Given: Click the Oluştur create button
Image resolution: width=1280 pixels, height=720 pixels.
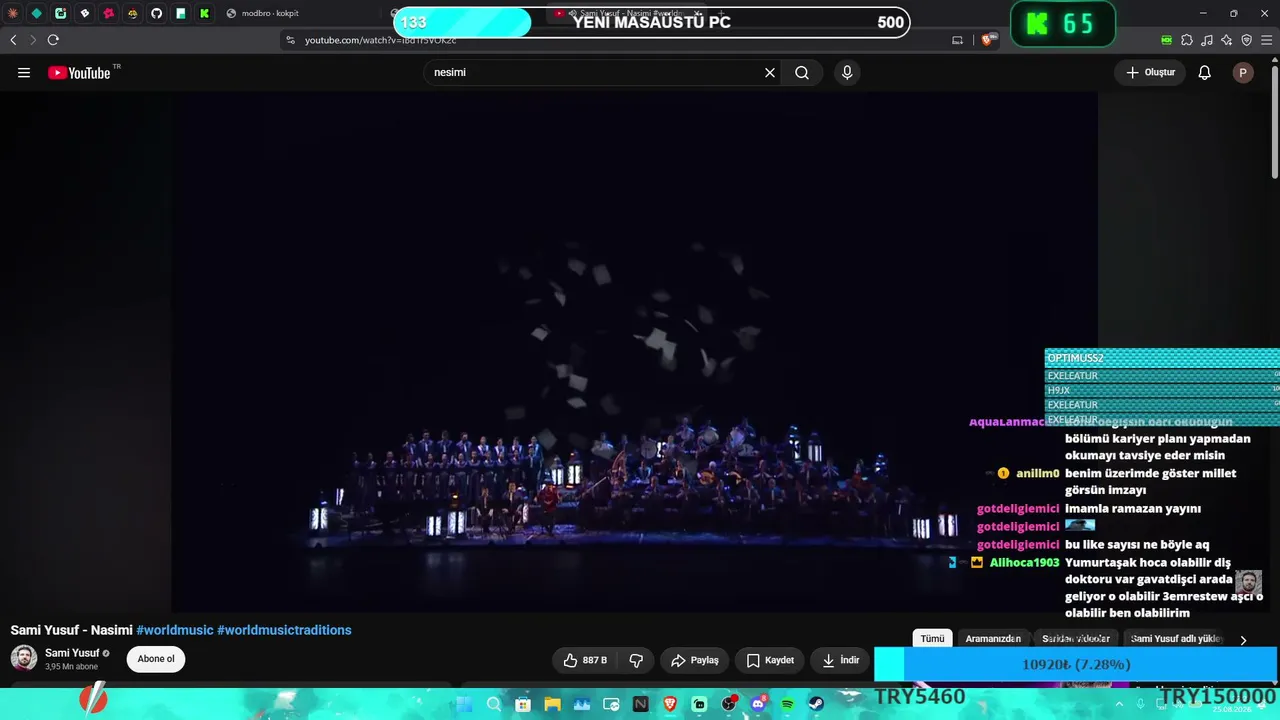Looking at the screenshot, I should coord(1150,72).
